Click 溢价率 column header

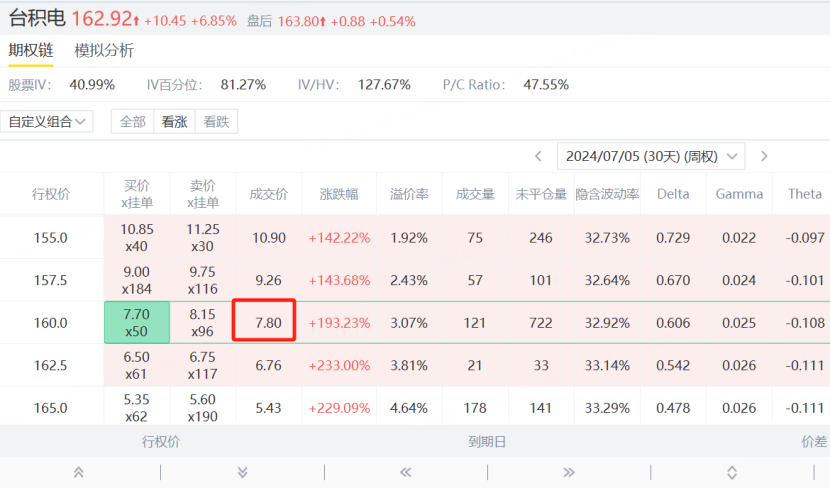click(x=409, y=194)
